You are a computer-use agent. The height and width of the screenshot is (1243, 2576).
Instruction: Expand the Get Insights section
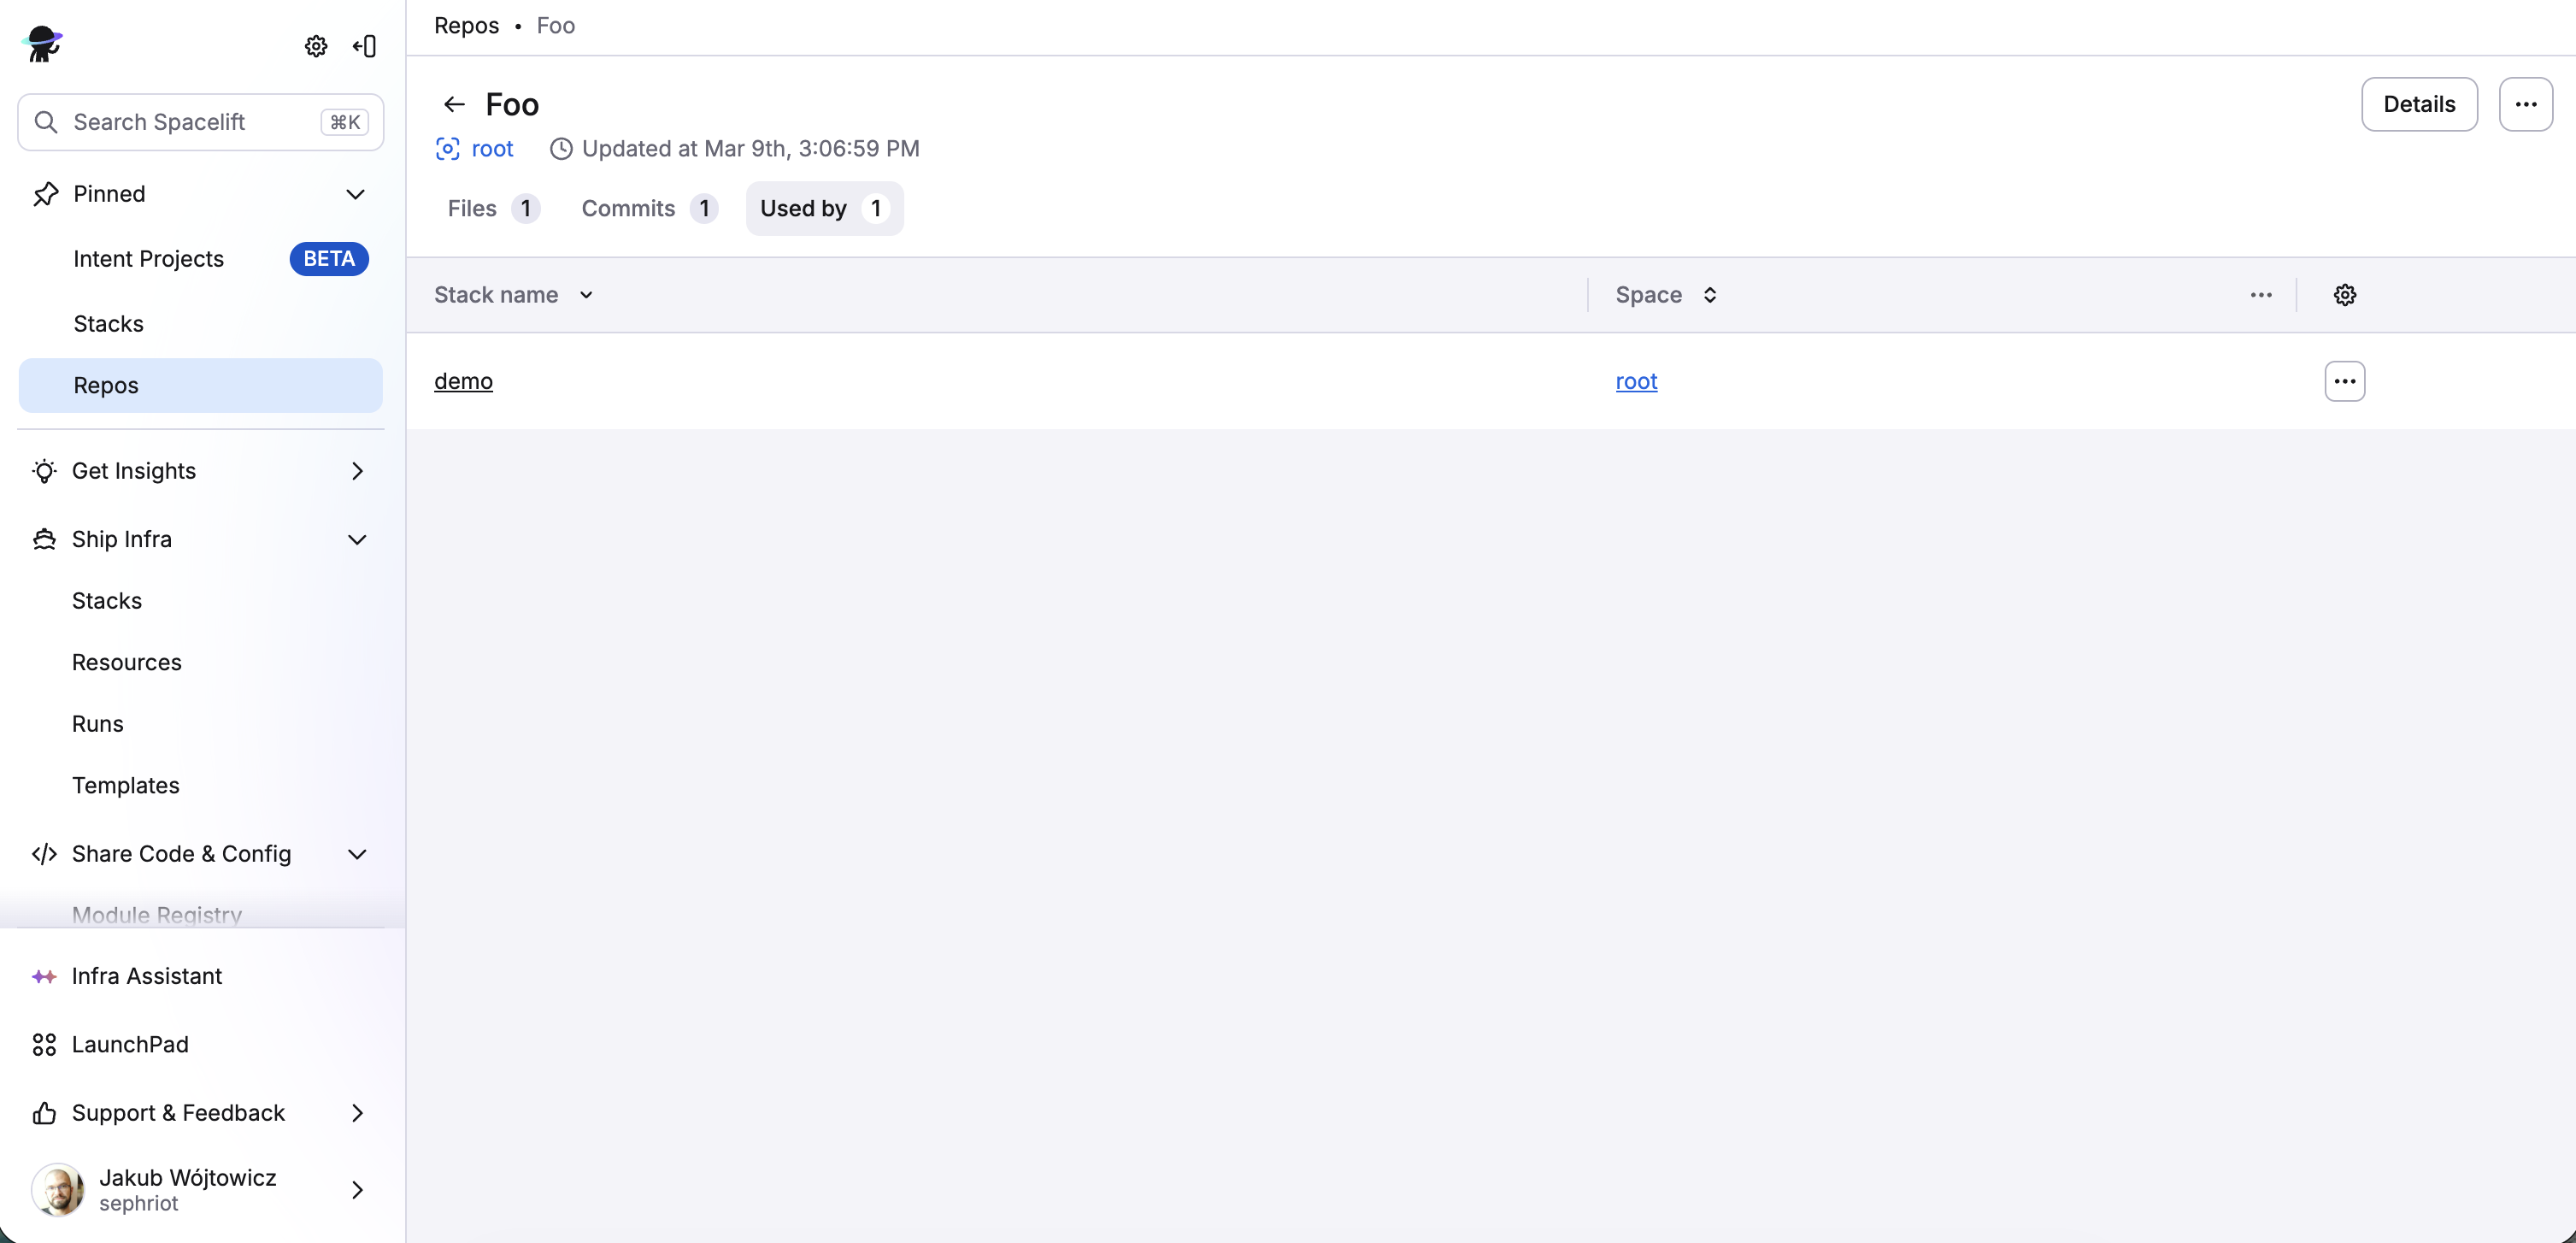click(x=357, y=471)
